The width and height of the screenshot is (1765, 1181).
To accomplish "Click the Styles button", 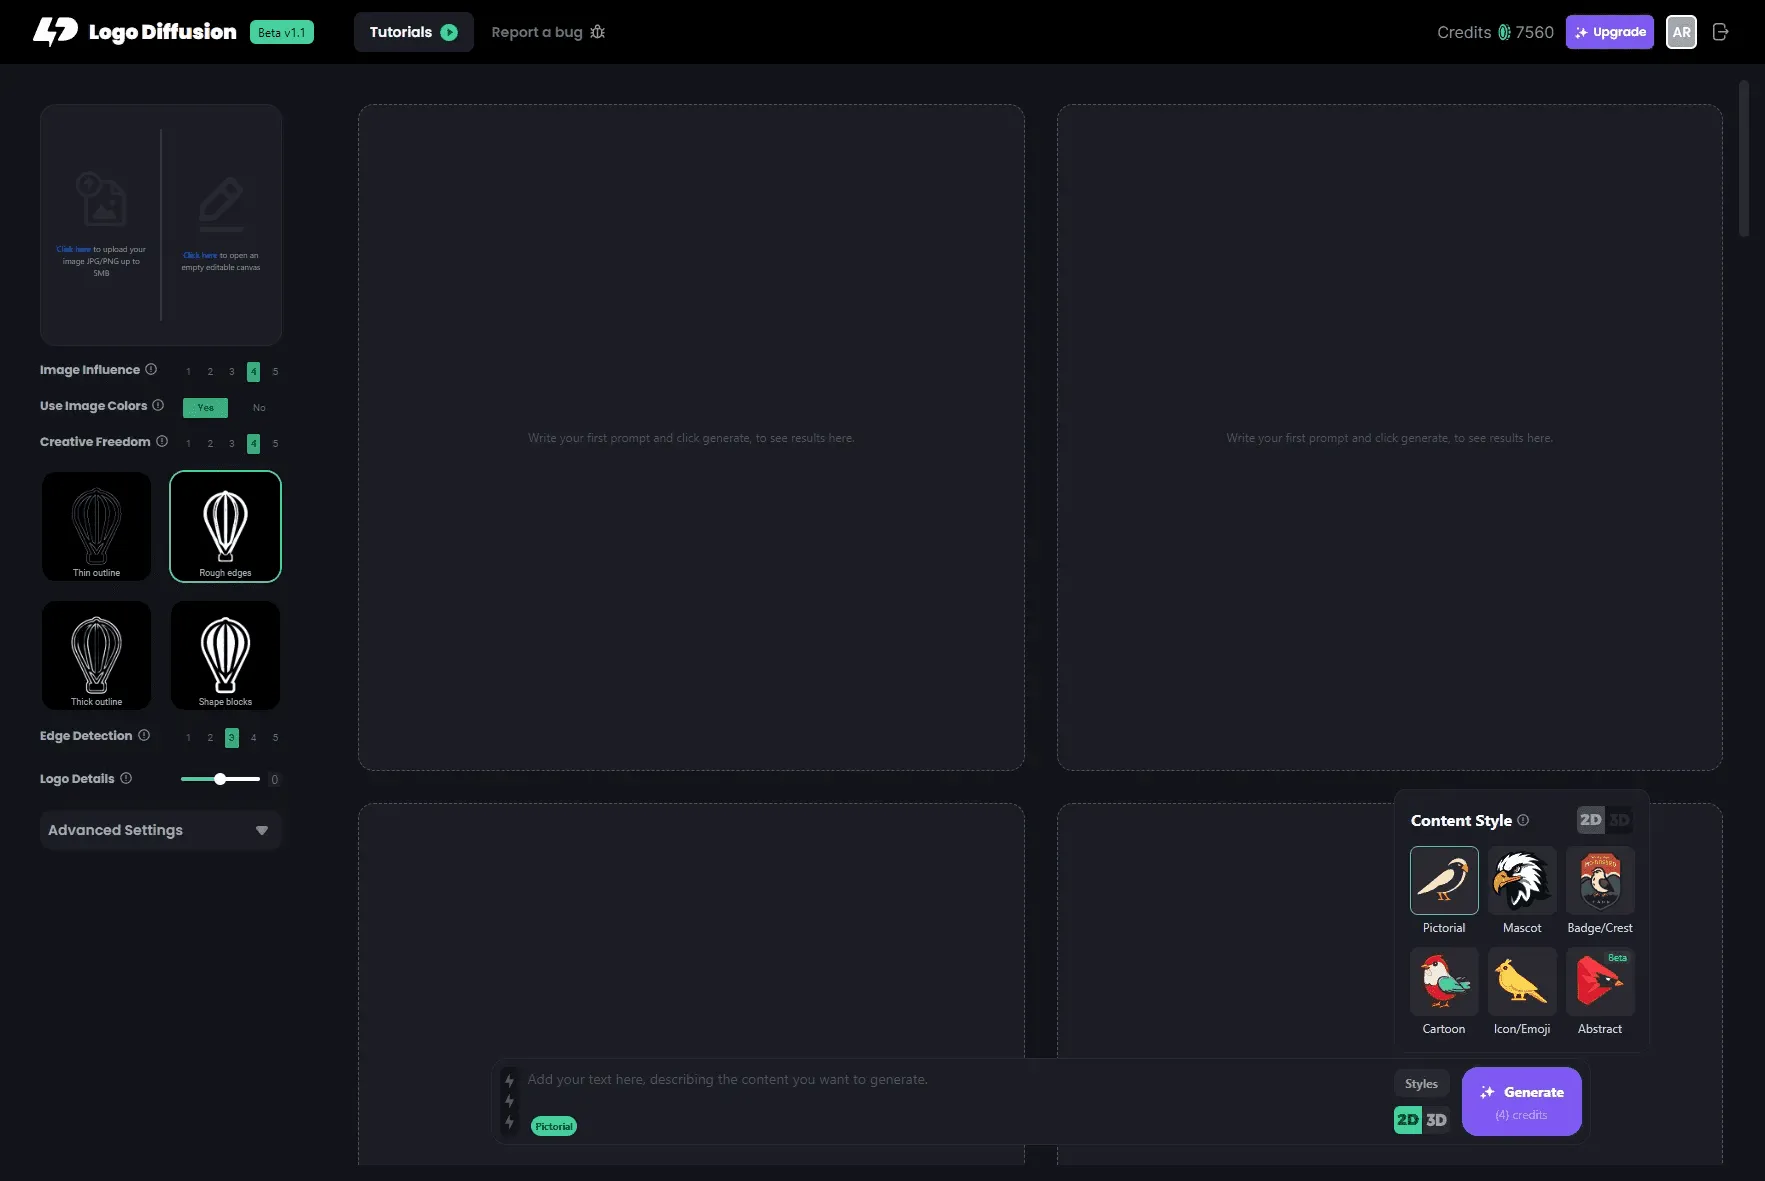I will click(x=1421, y=1084).
